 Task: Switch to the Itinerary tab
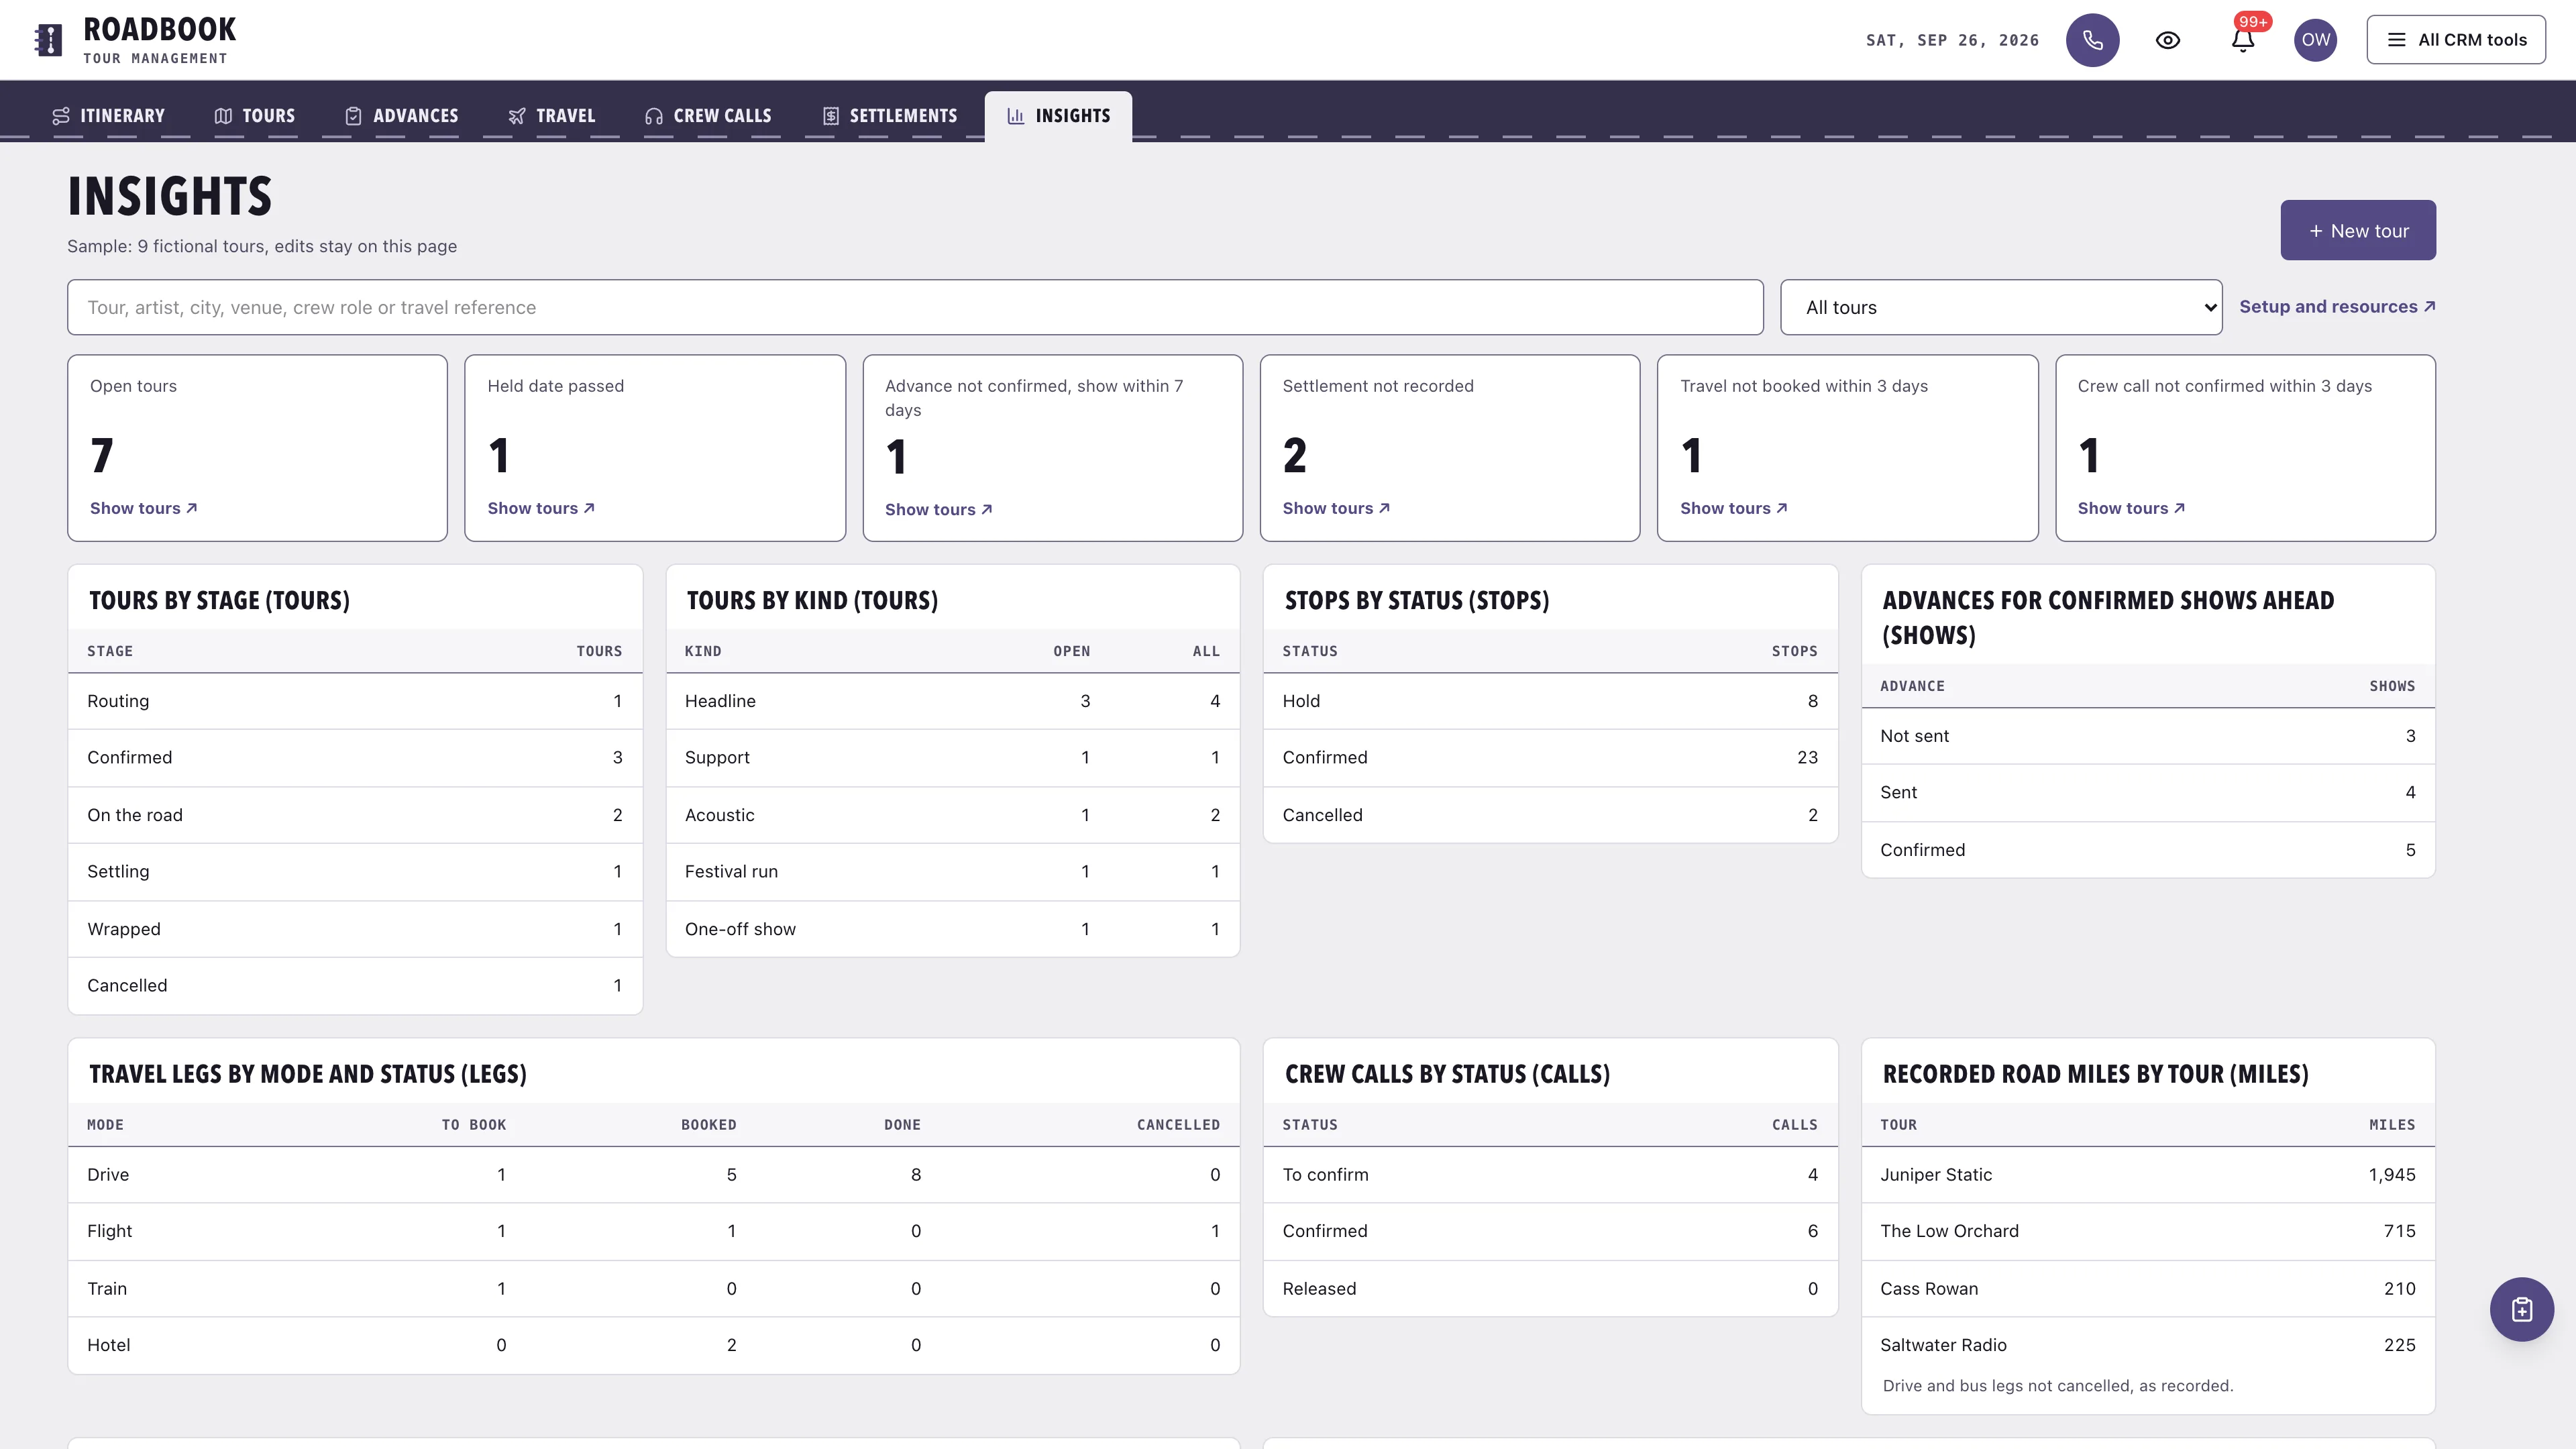108,116
